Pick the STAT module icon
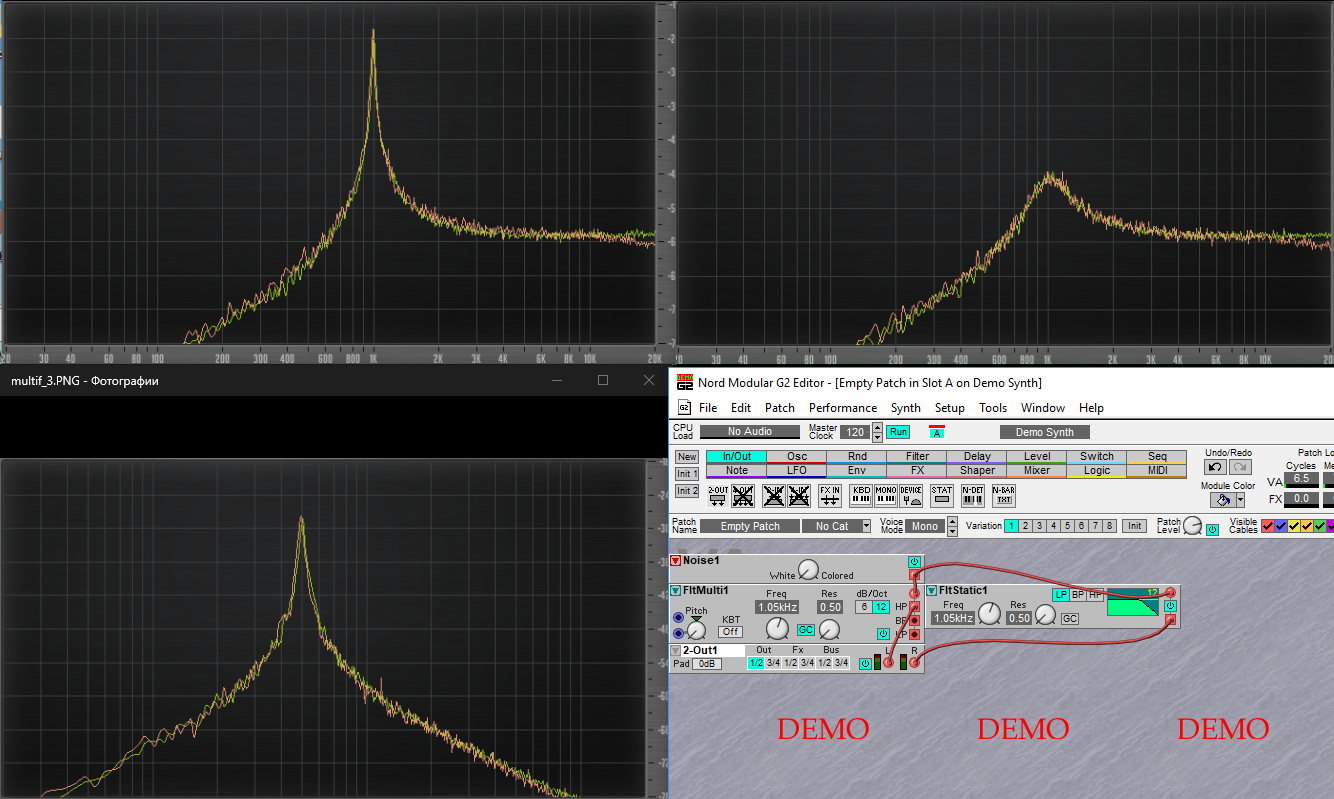This screenshot has width=1334, height=799. point(942,495)
